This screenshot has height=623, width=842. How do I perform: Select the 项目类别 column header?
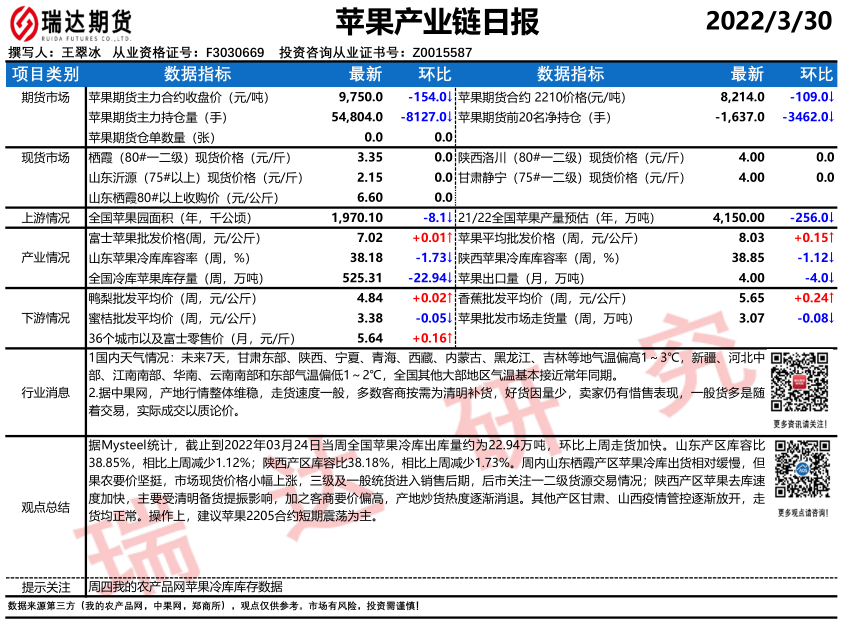point(45,74)
